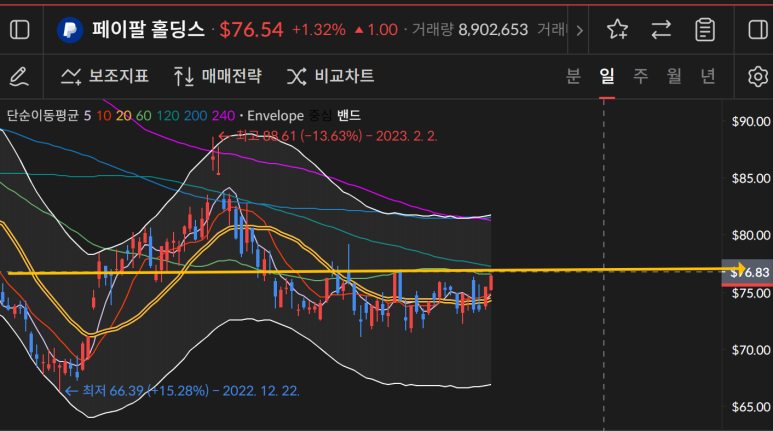Switch to 주 weekly interval tab

coord(640,76)
